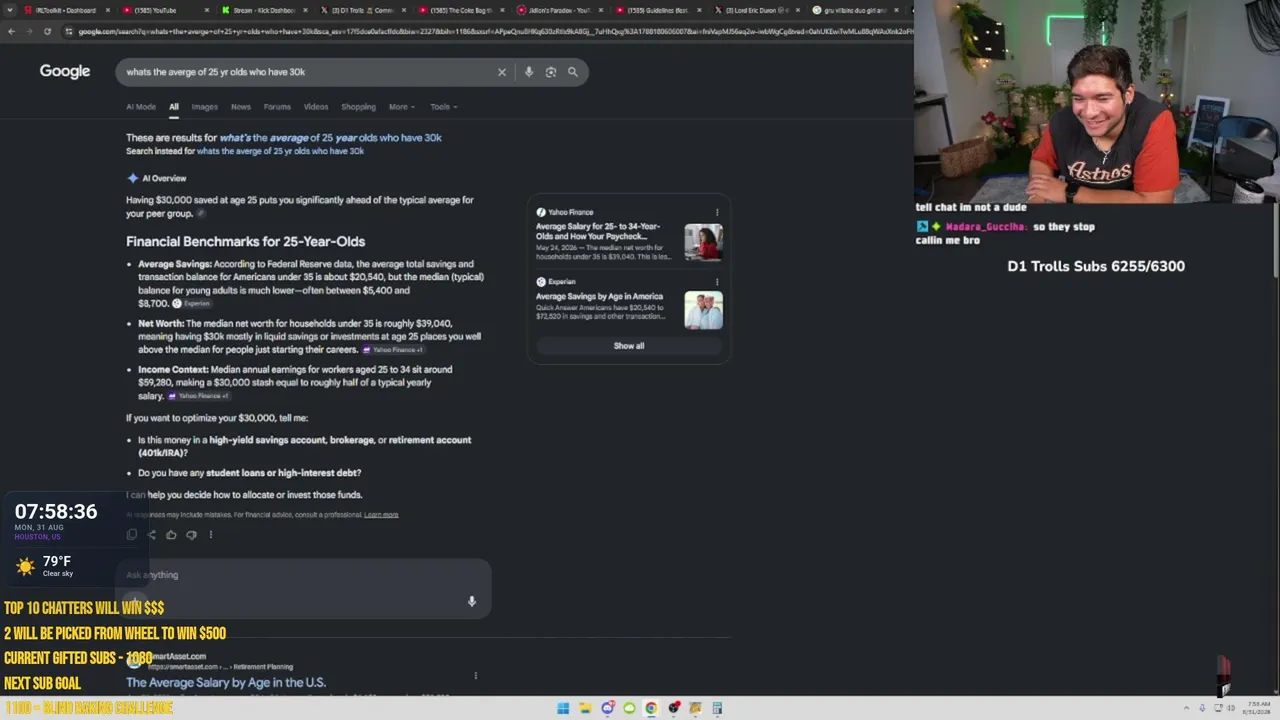Expand the Tools dropdown

click(x=443, y=107)
